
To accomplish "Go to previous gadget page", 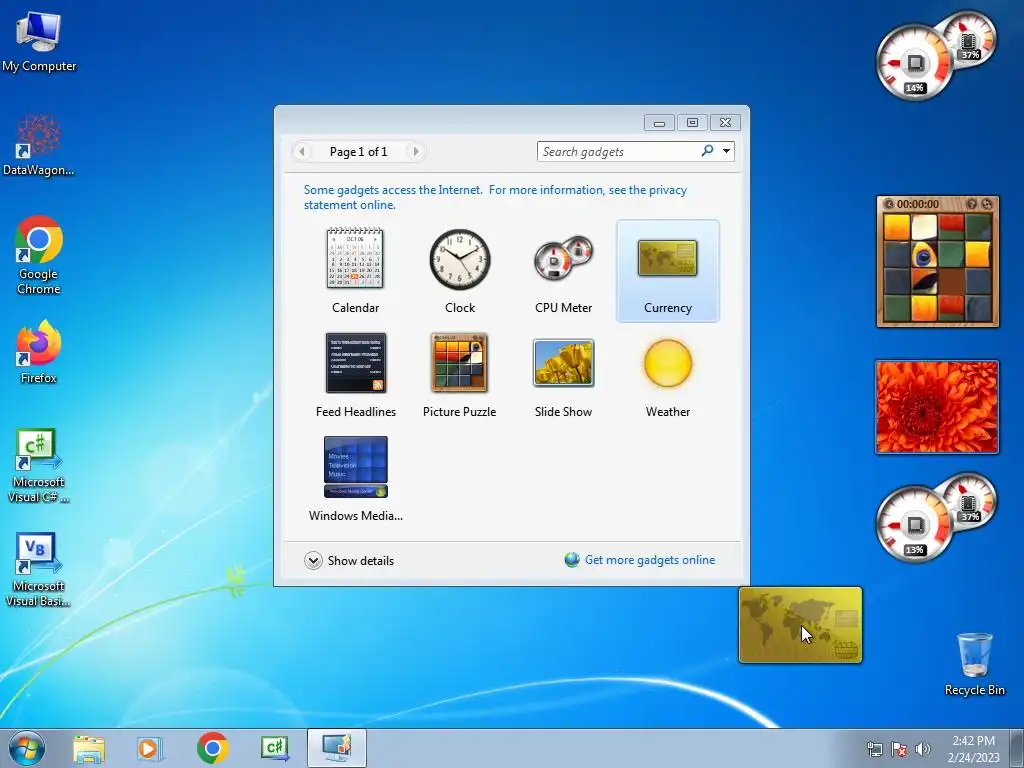I will 302,152.
